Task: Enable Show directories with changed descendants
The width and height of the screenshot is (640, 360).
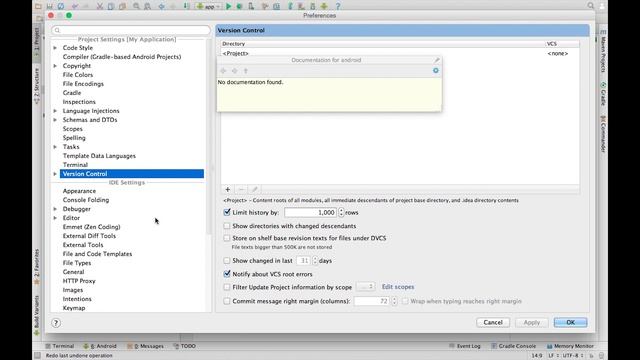Action: (227, 226)
